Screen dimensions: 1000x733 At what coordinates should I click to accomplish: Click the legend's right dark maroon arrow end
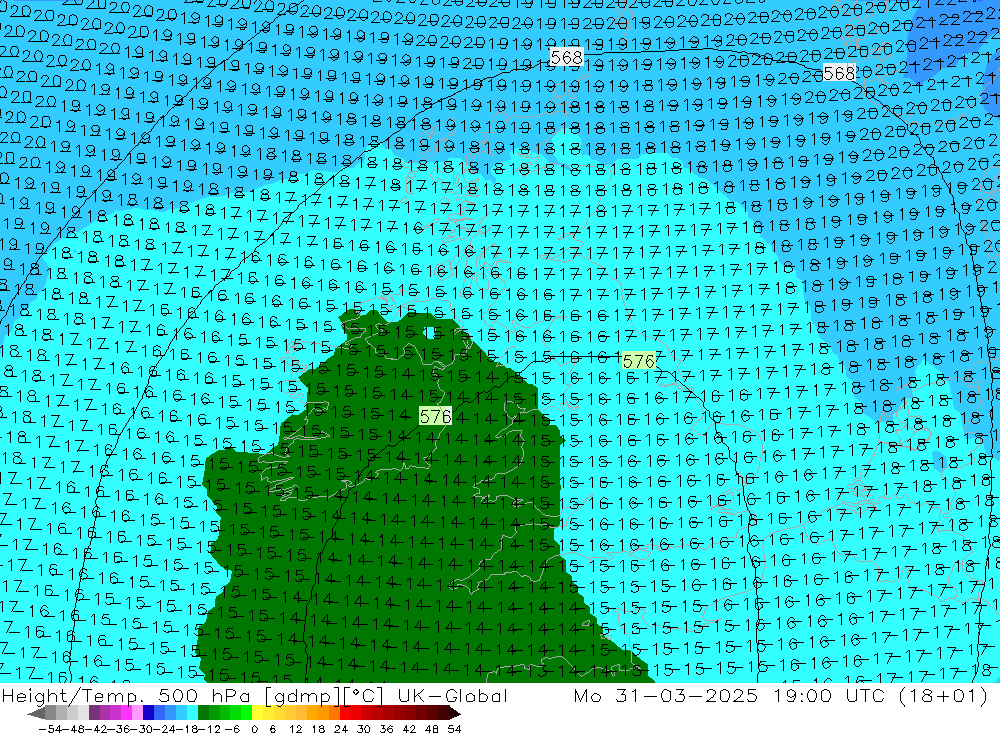click(x=455, y=713)
